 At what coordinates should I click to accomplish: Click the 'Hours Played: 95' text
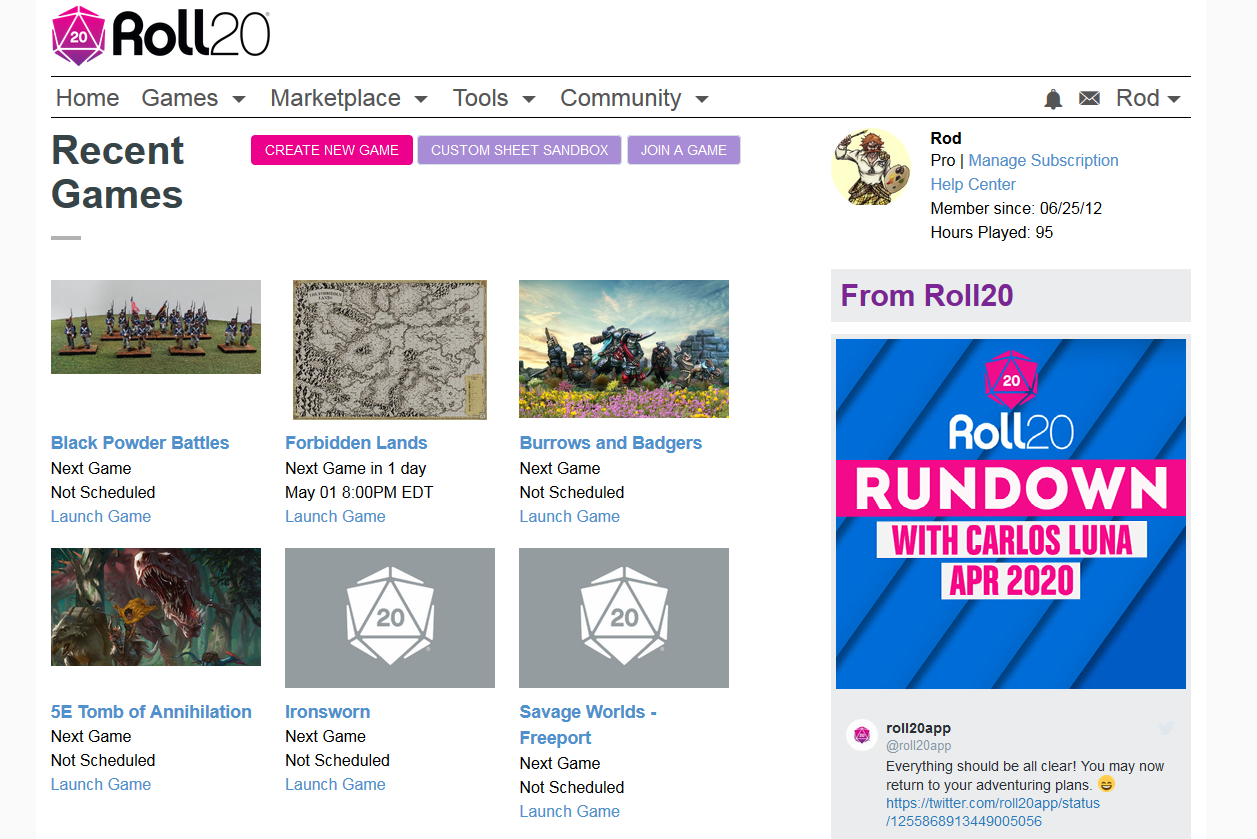[991, 232]
